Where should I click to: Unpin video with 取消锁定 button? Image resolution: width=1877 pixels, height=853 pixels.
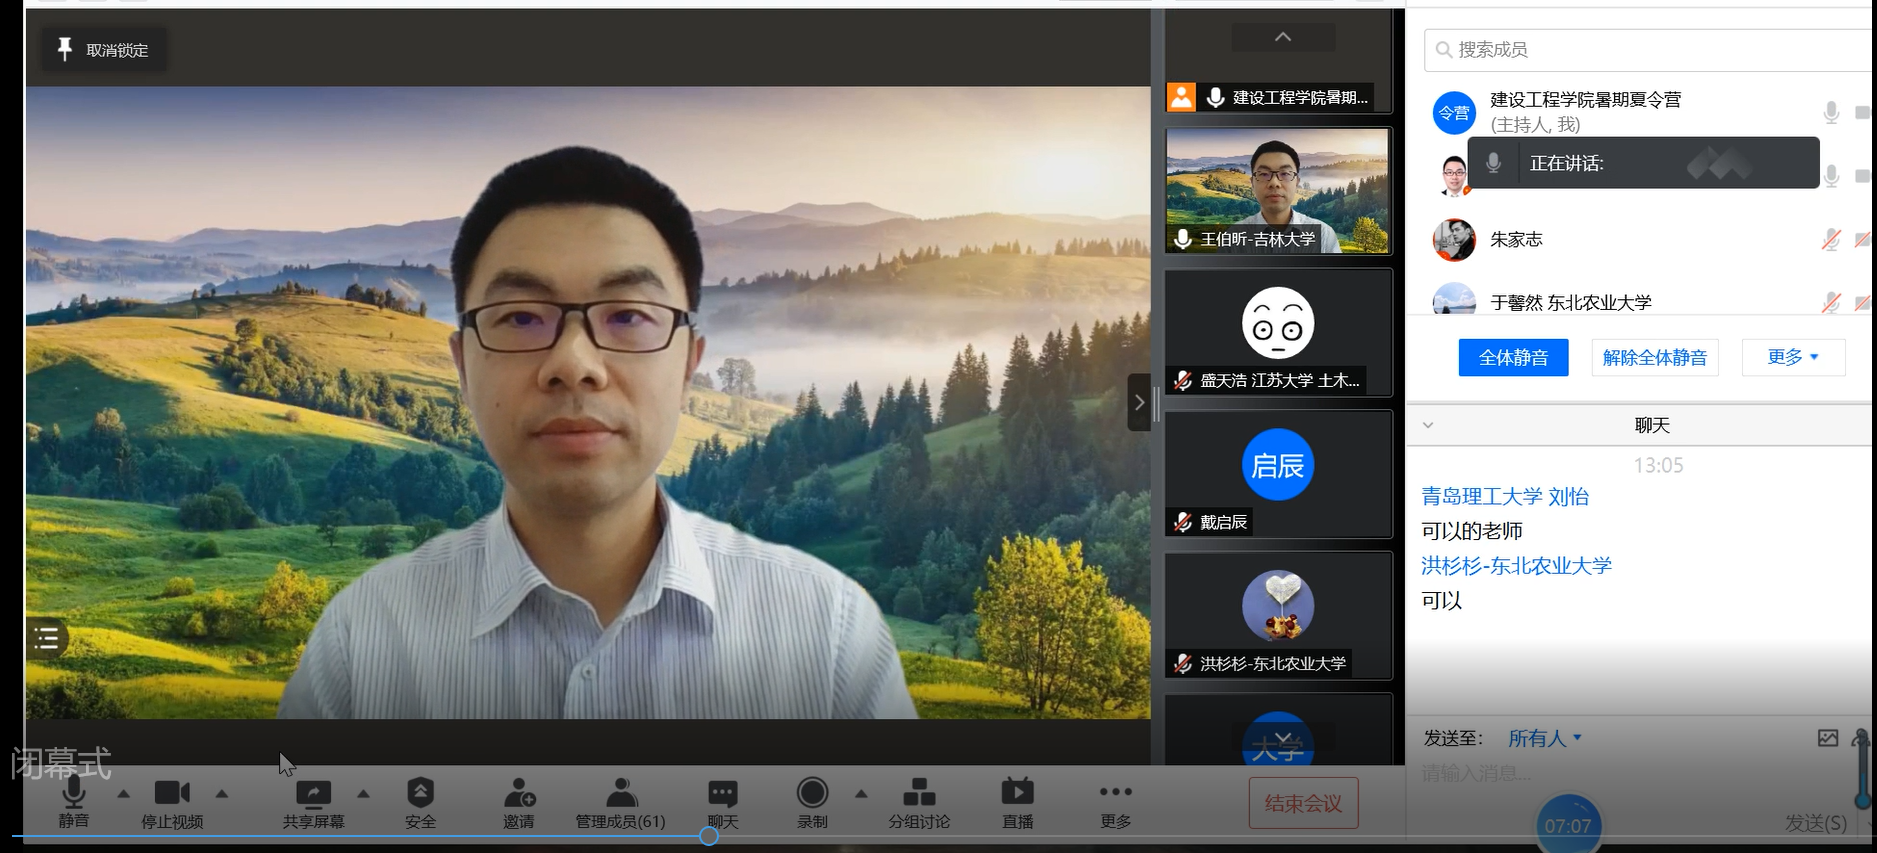click(104, 50)
